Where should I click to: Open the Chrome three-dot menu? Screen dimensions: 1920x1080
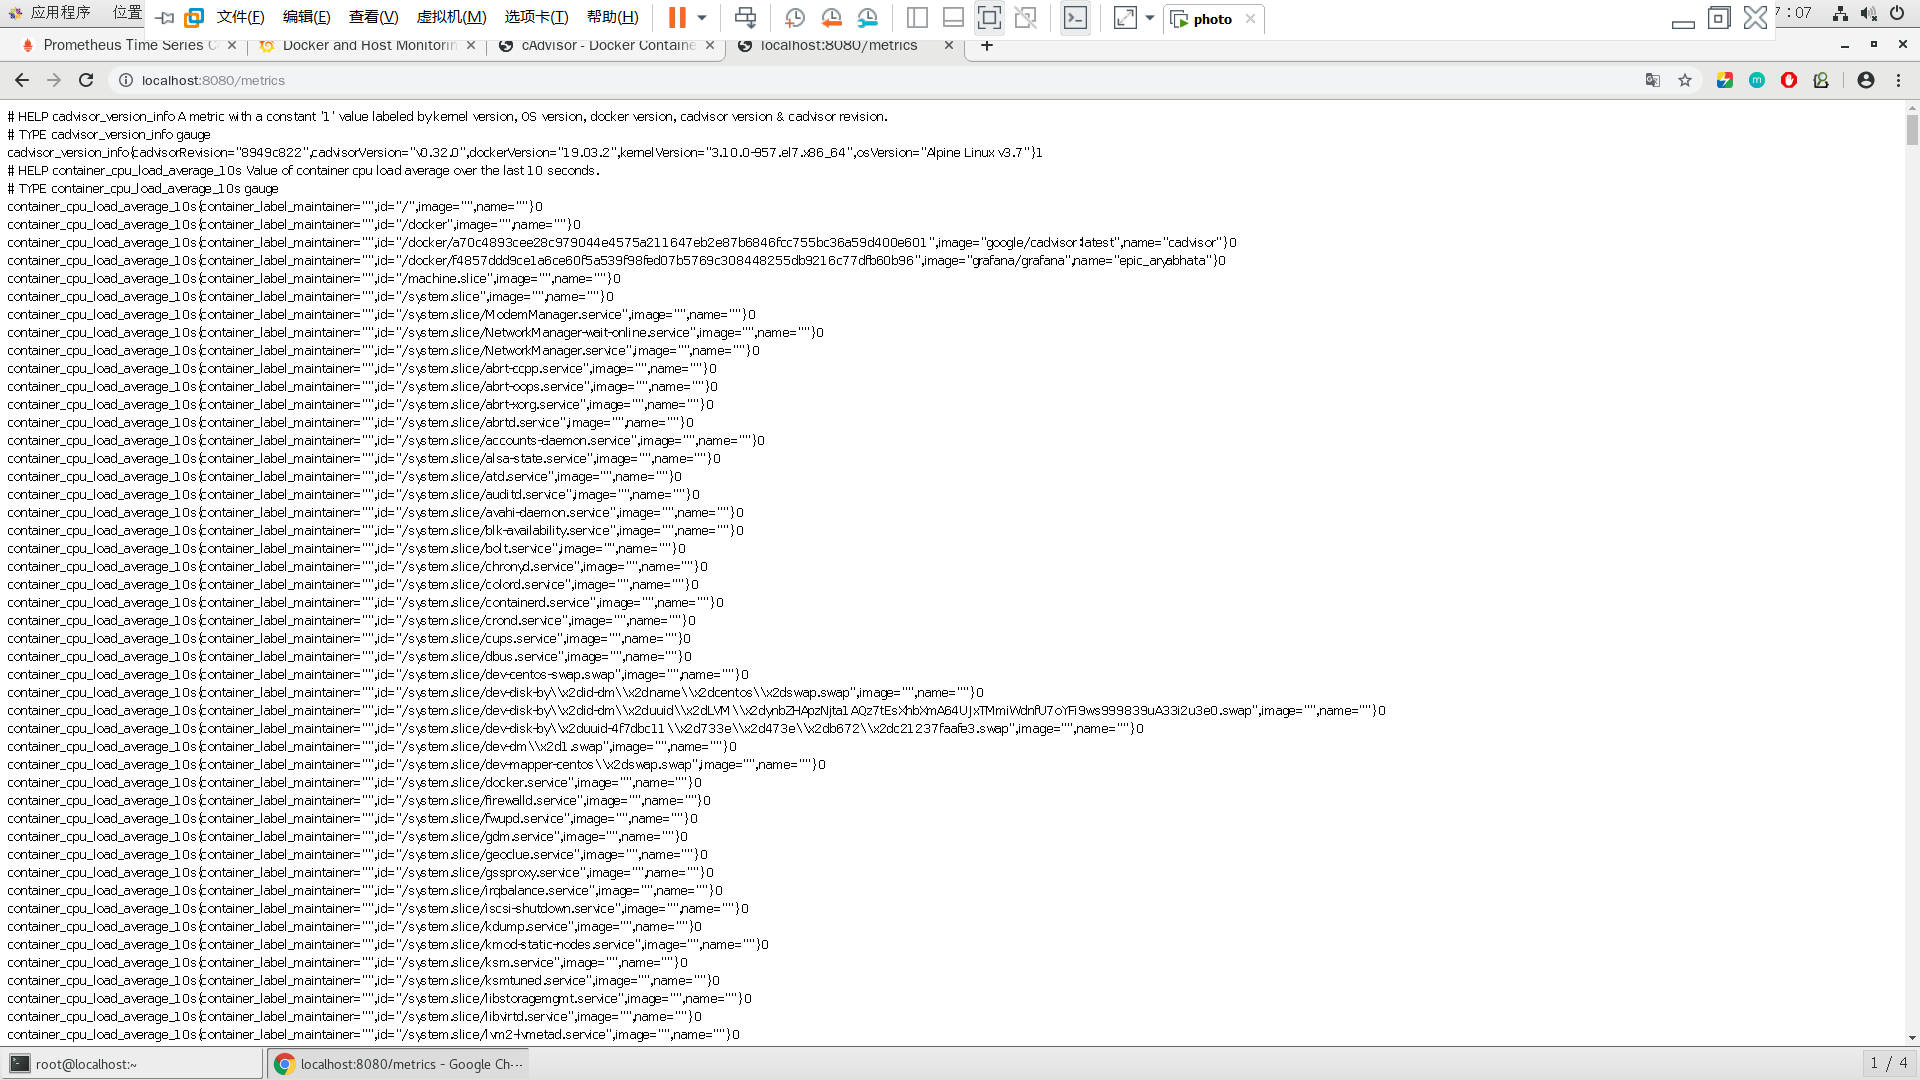pos(1898,80)
